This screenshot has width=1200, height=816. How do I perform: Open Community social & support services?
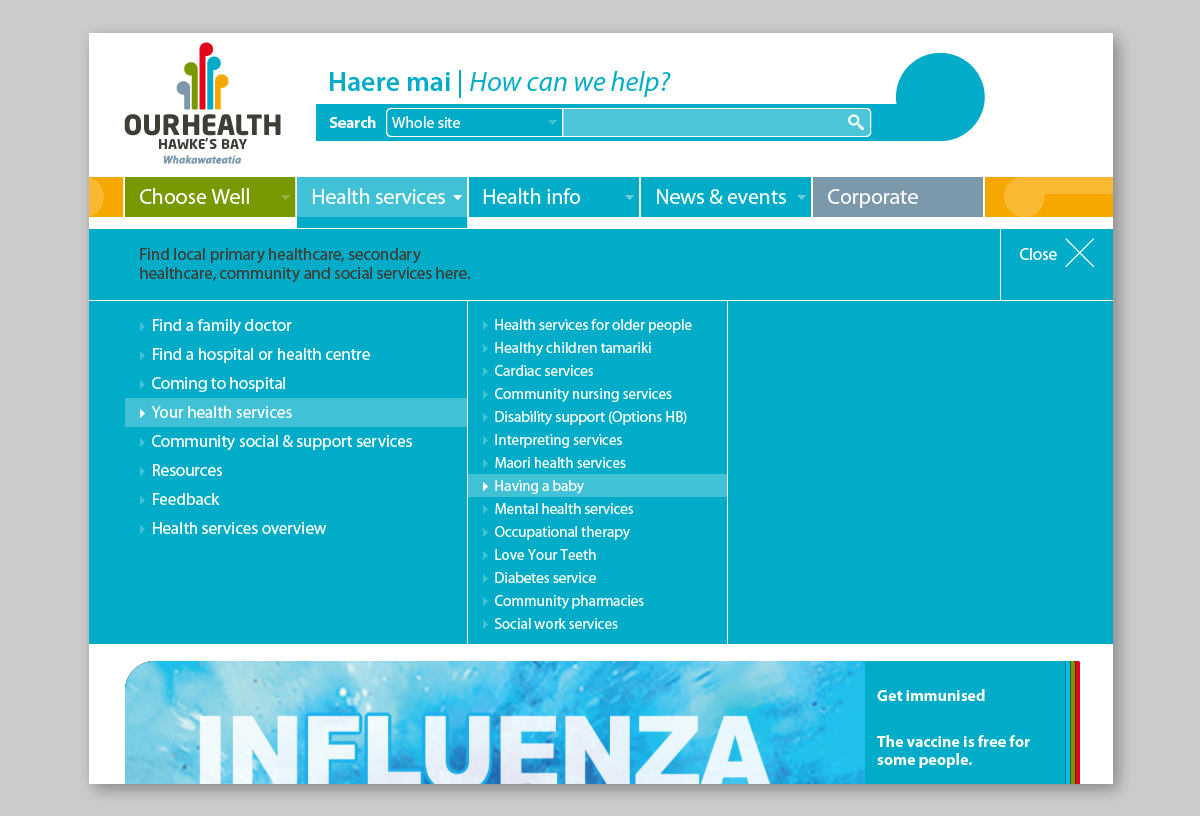tap(282, 441)
